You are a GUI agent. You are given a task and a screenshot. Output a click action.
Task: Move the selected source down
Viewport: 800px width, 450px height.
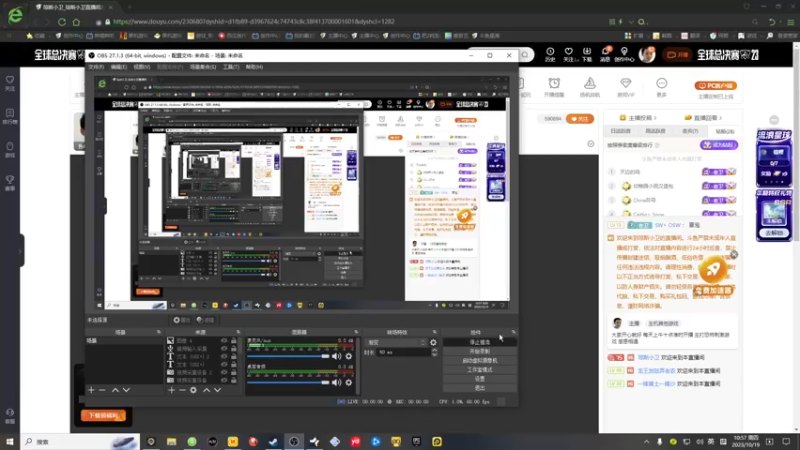(x=217, y=390)
